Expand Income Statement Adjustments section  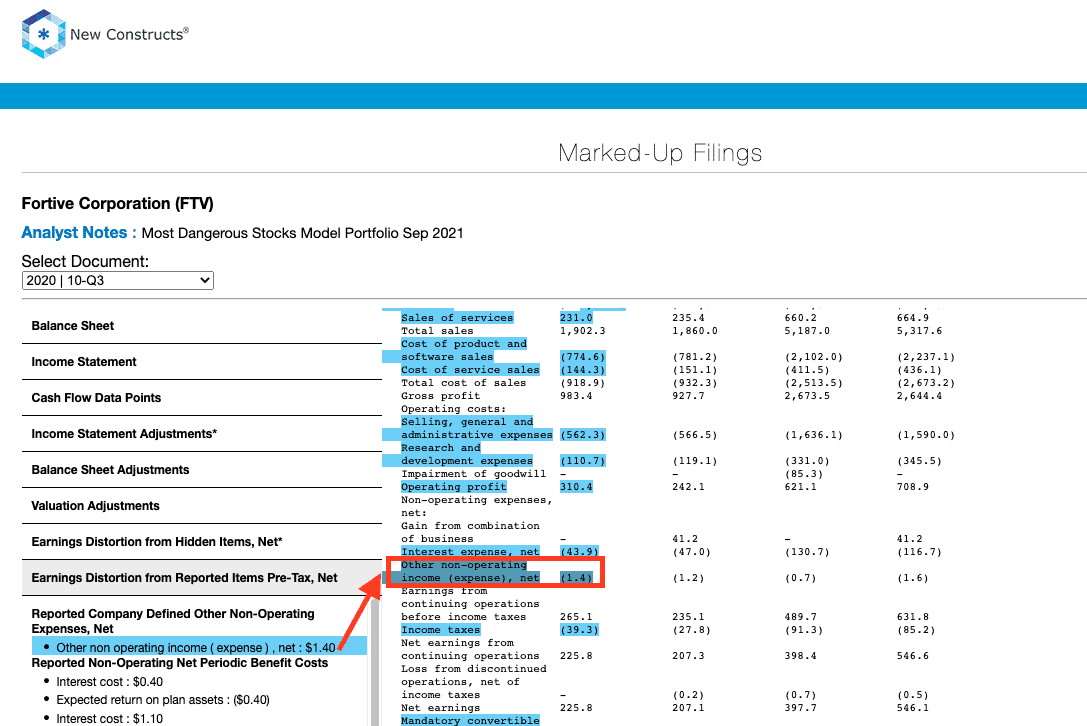pos(202,434)
